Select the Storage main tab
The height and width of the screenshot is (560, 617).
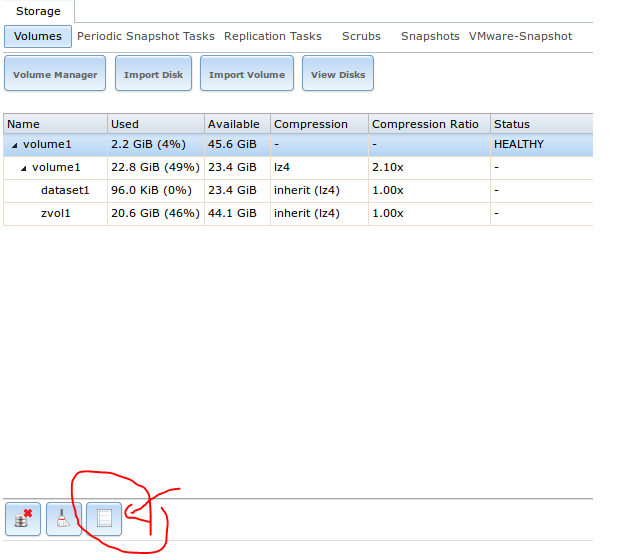(38, 12)
